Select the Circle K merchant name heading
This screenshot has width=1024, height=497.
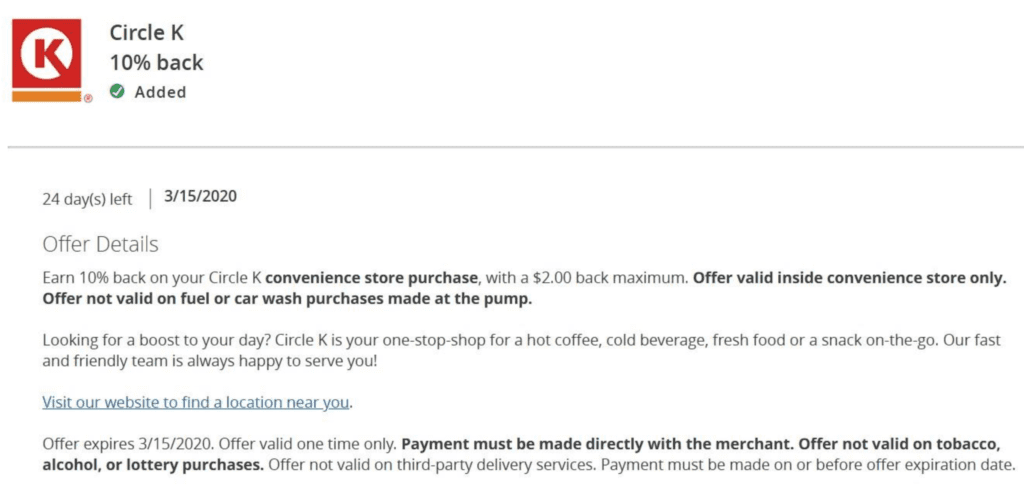click(150, 32)
